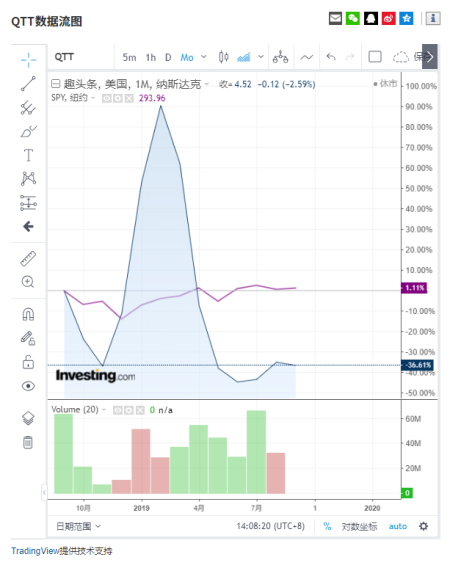Toggle hide all drawings eye icon
450x568 pixels.
28,386
